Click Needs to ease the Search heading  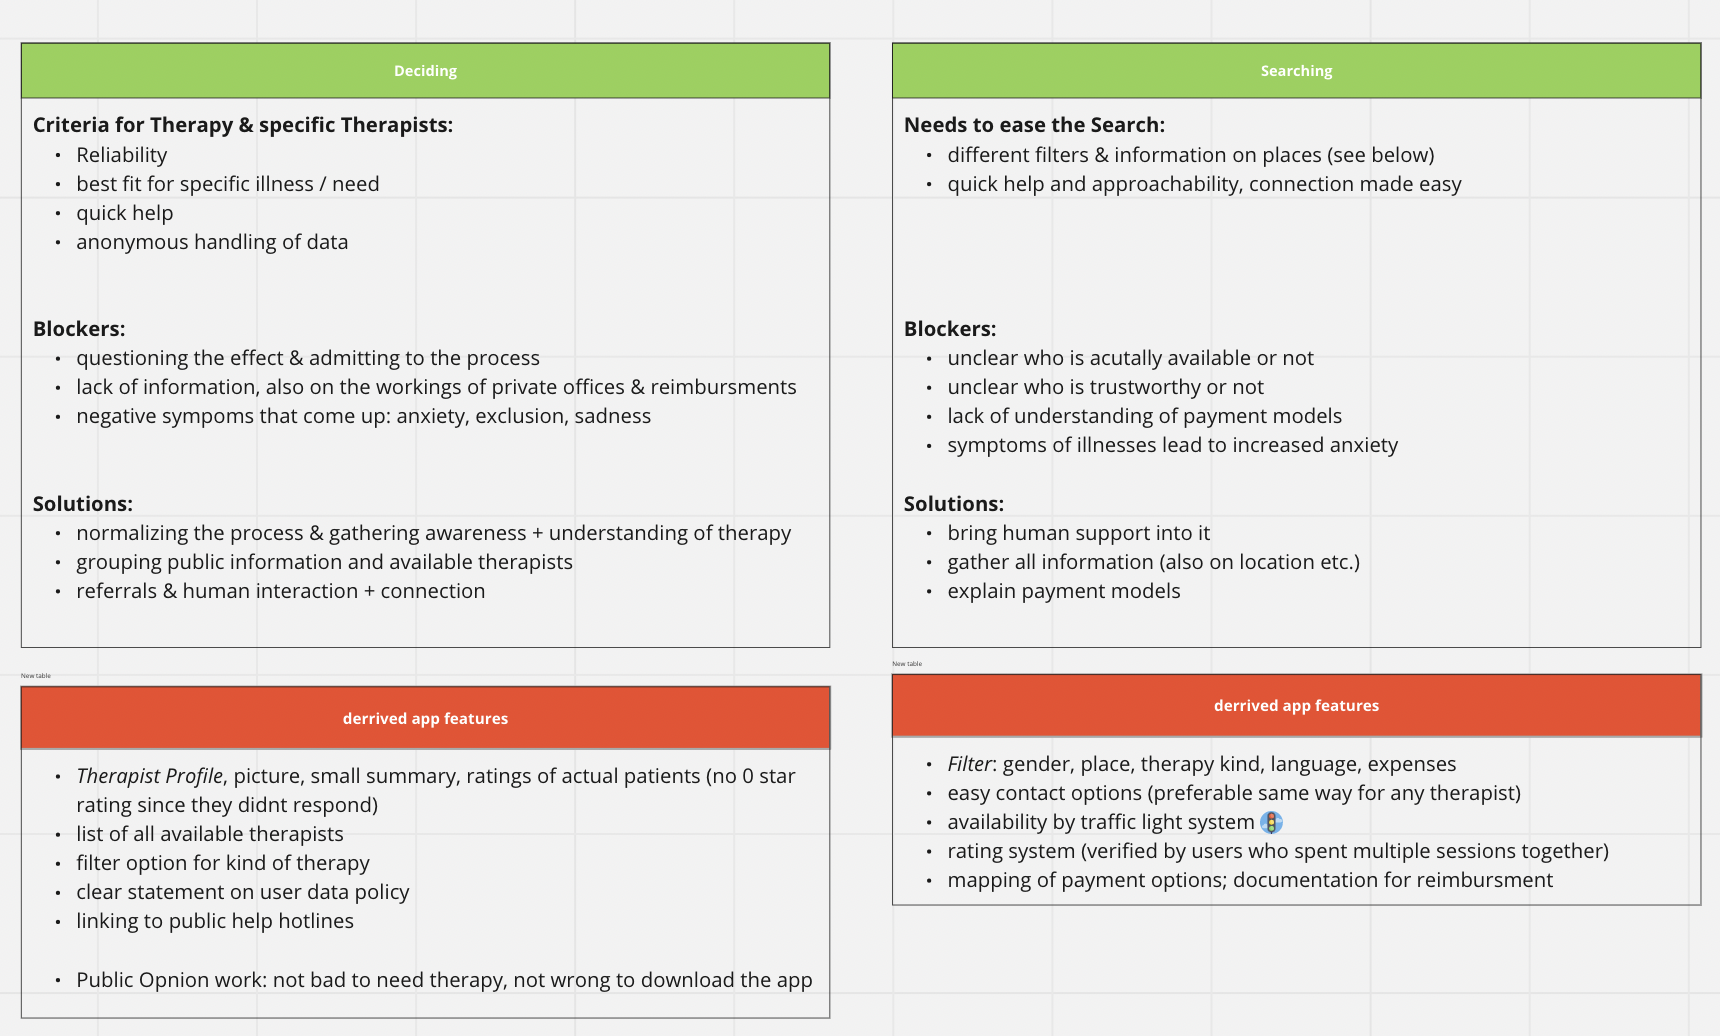coord(1034,125)
